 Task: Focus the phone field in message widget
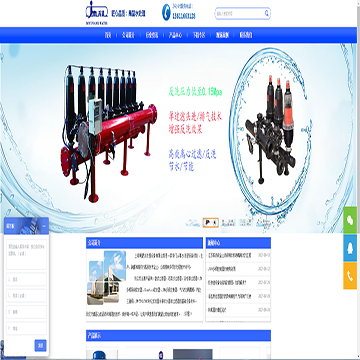click(x=26, y=296)
